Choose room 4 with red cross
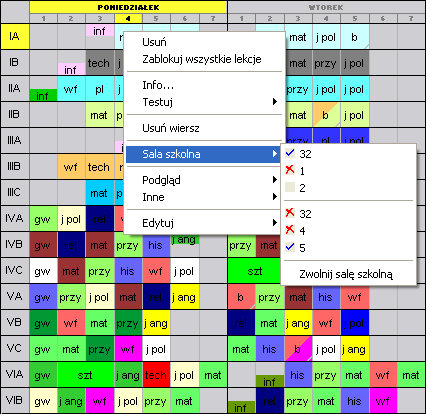The width and height of the screenshot is (426, 414). [x=348, y=231]
